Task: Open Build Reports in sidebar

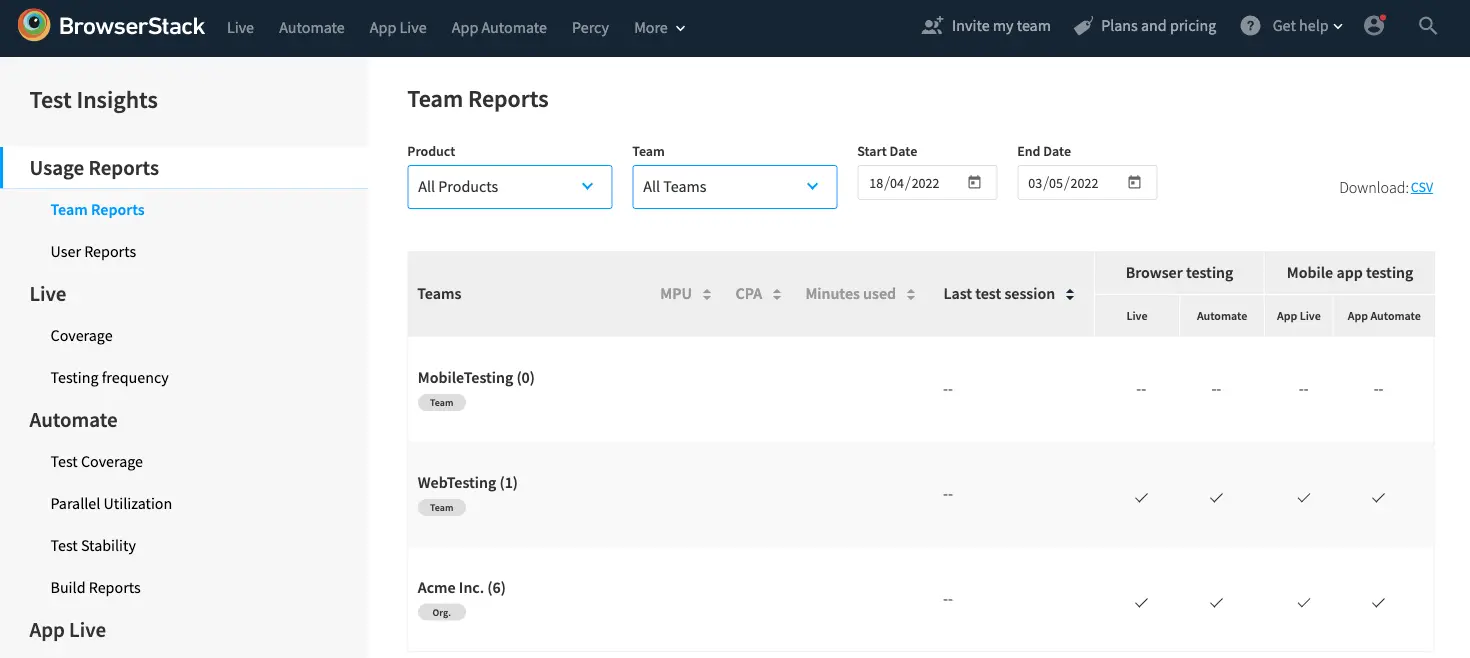Action: coord(95,588)
